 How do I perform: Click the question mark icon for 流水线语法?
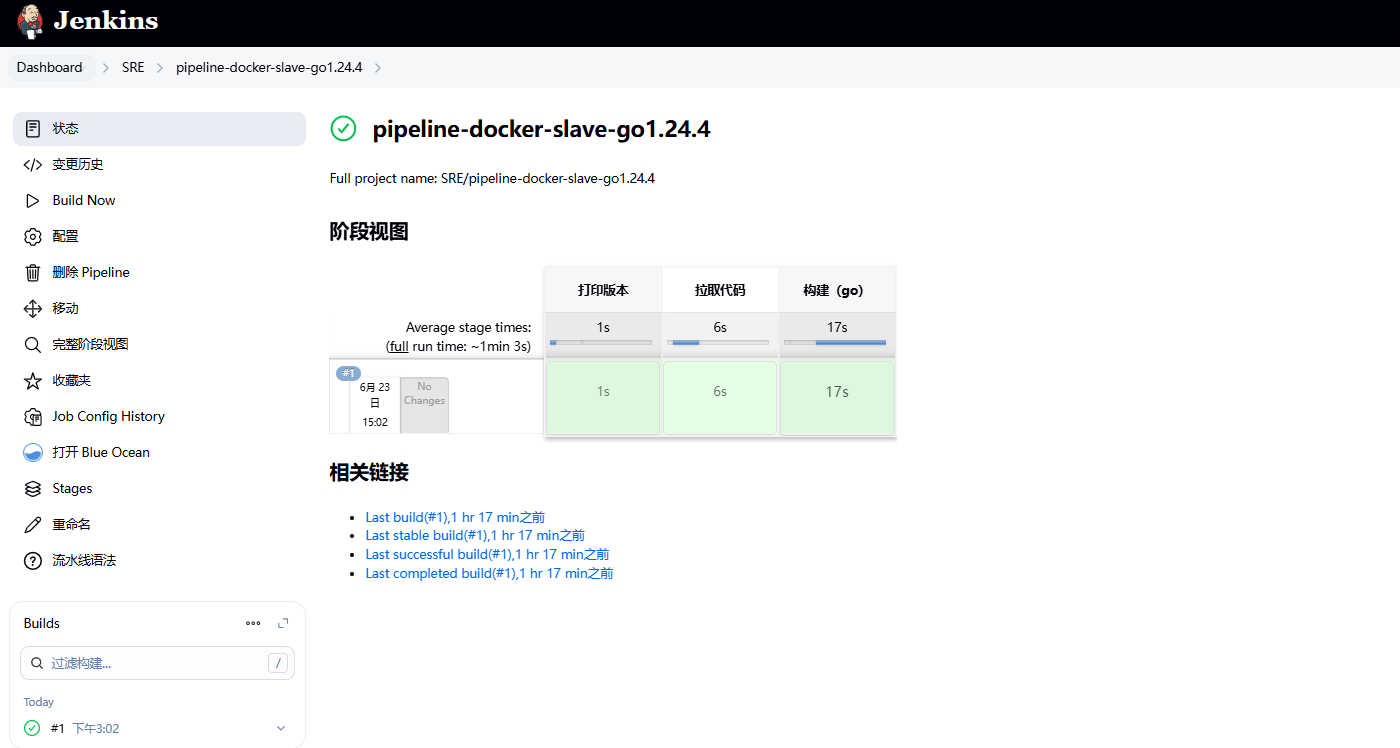33,561
